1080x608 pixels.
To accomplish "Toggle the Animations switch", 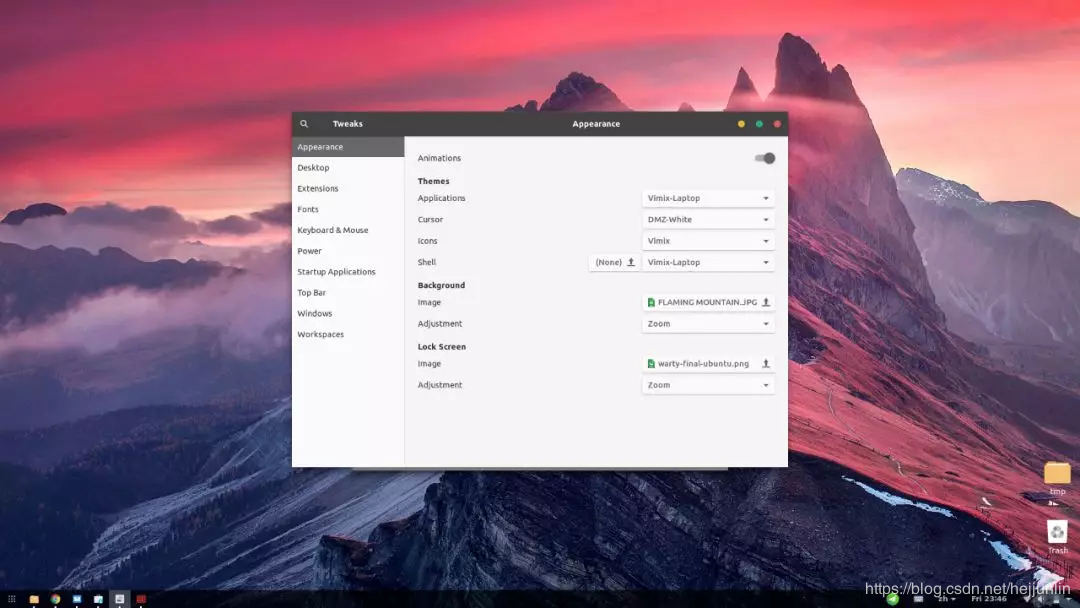I will pyautogui.click(x=765, y=158).
